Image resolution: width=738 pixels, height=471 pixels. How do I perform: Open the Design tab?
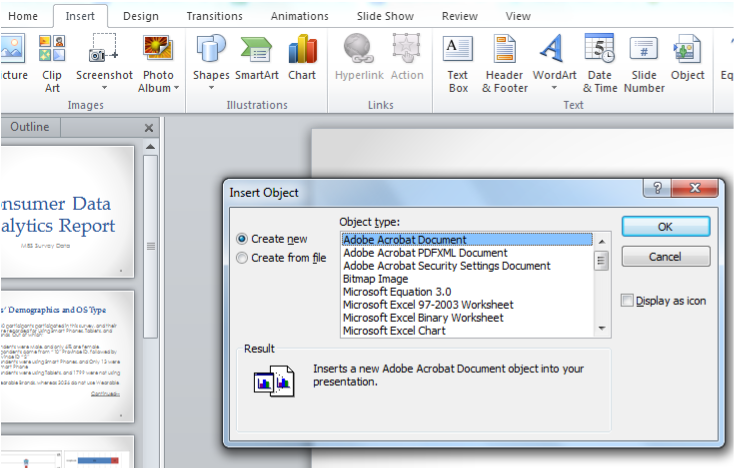(141, 16)
